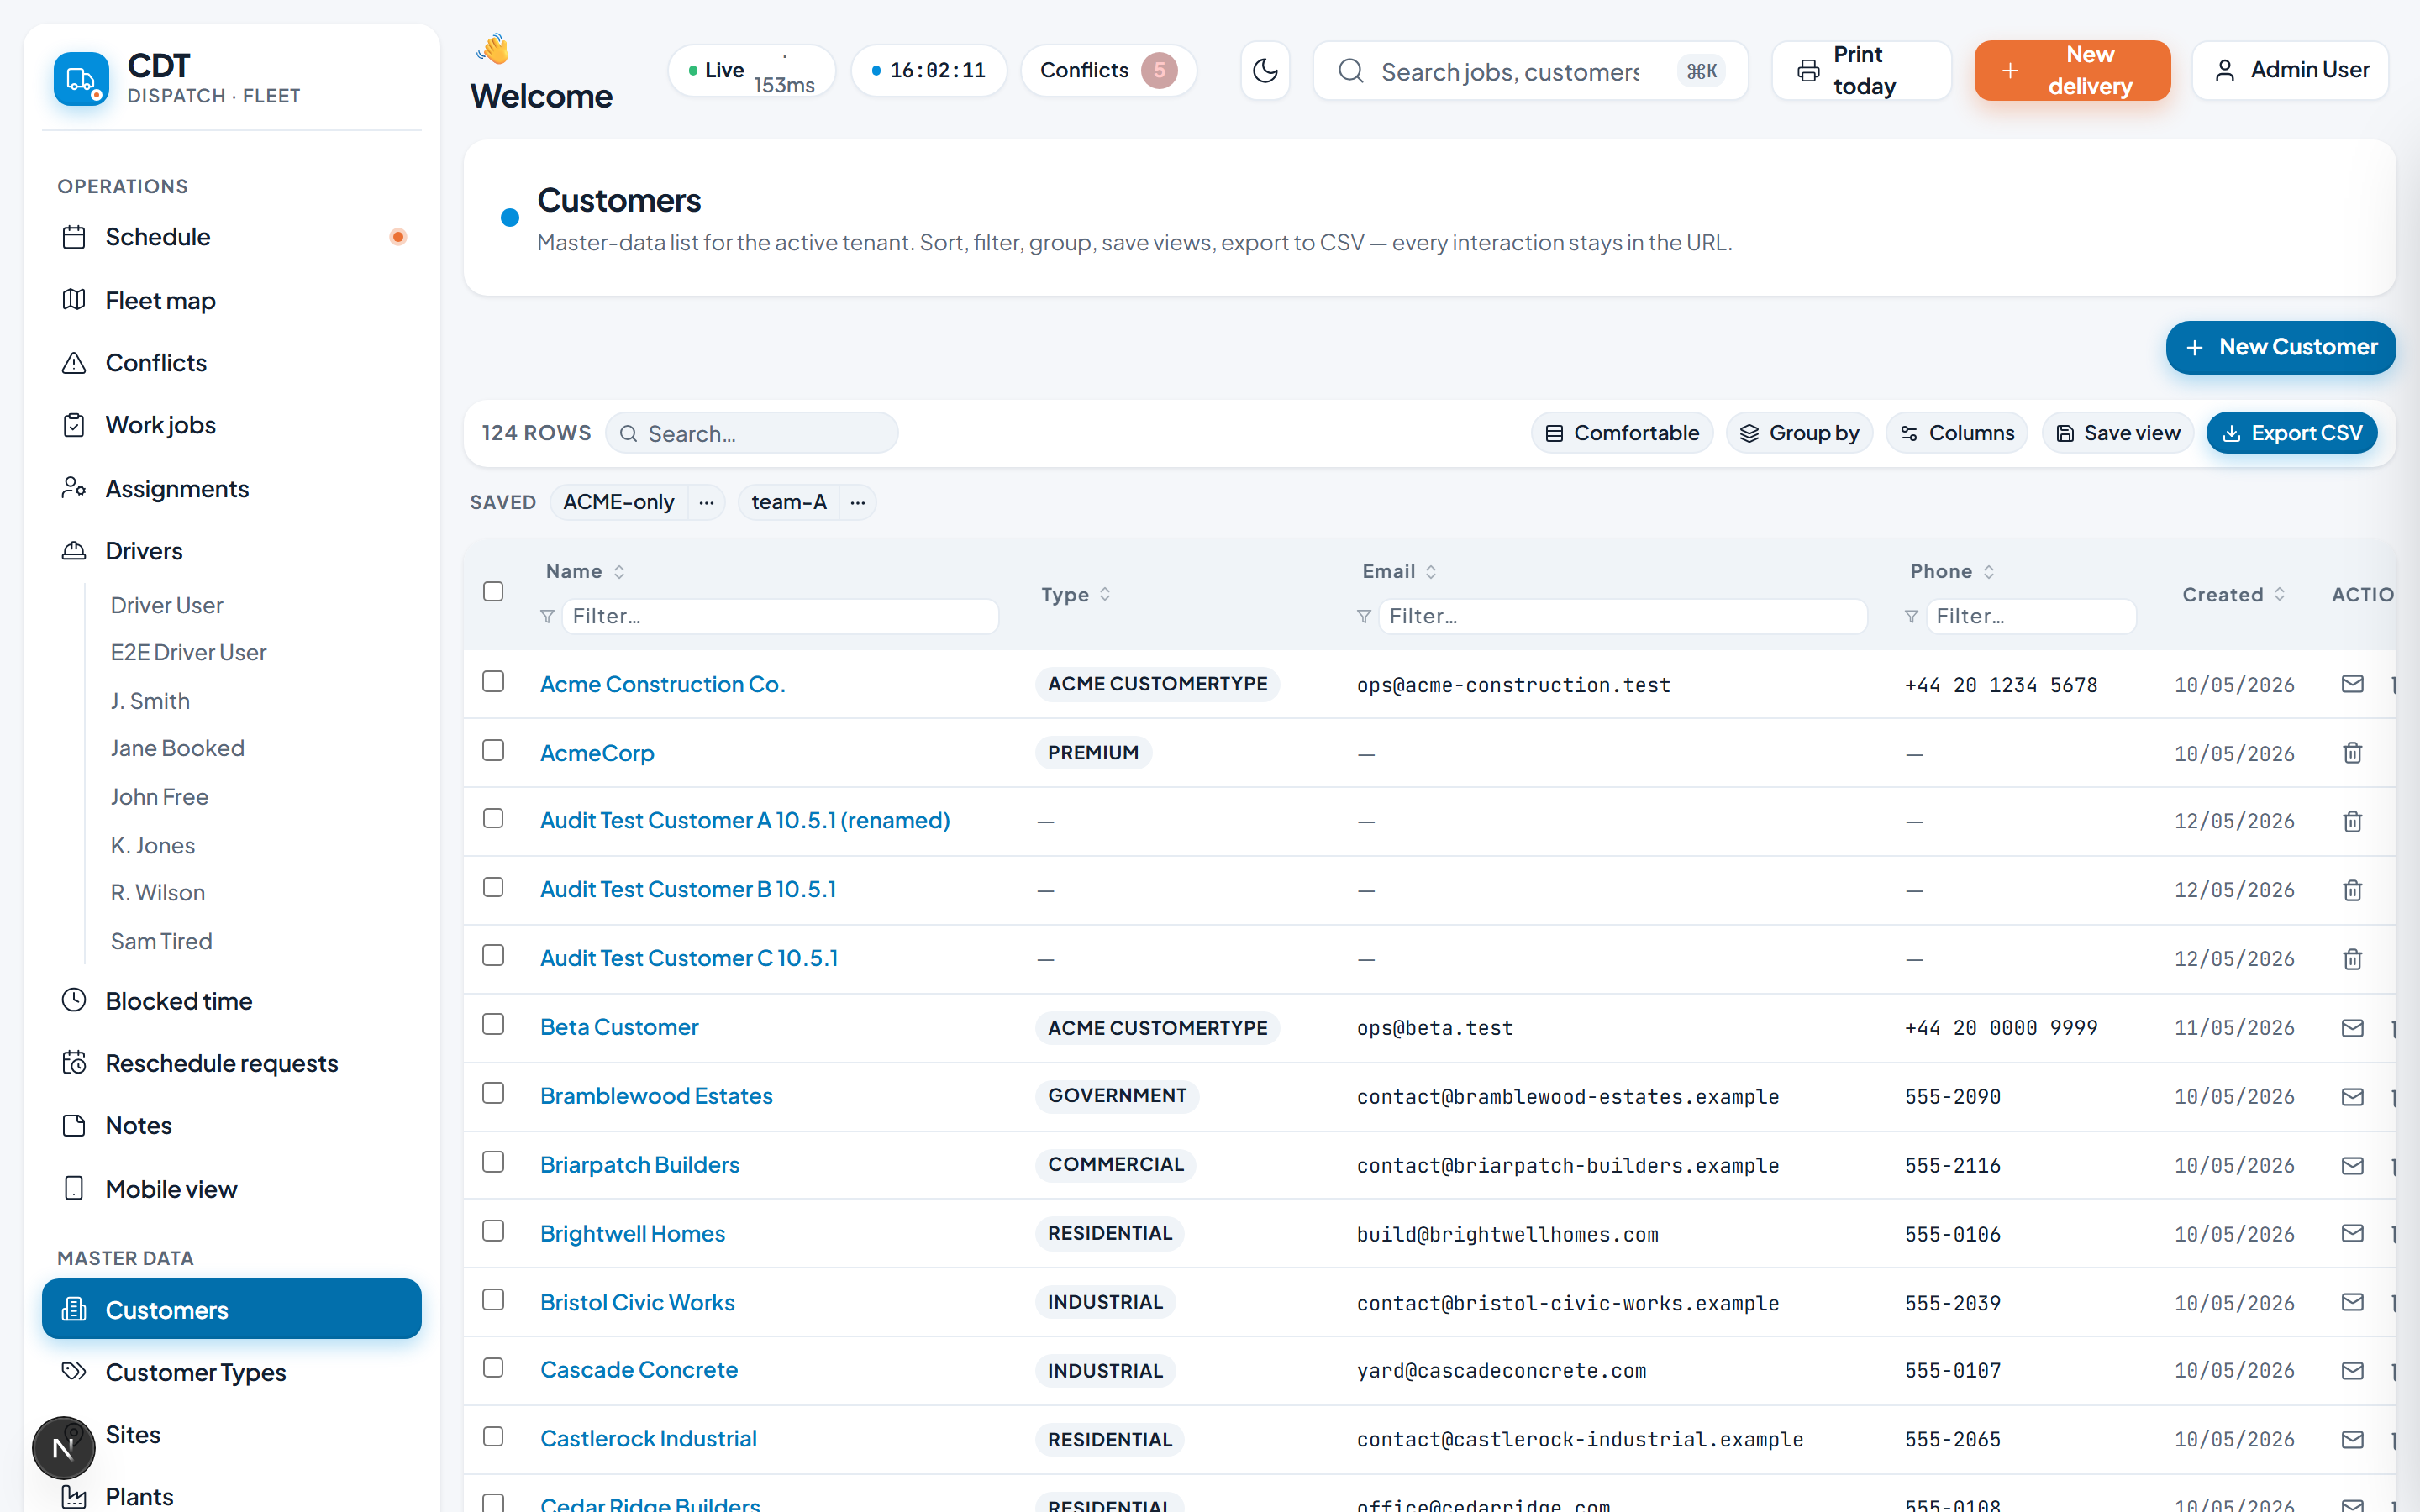Delete Audit Test Customer B row trash icon
This screenshot has width=2420, height=1512.
click(2352, 890)
